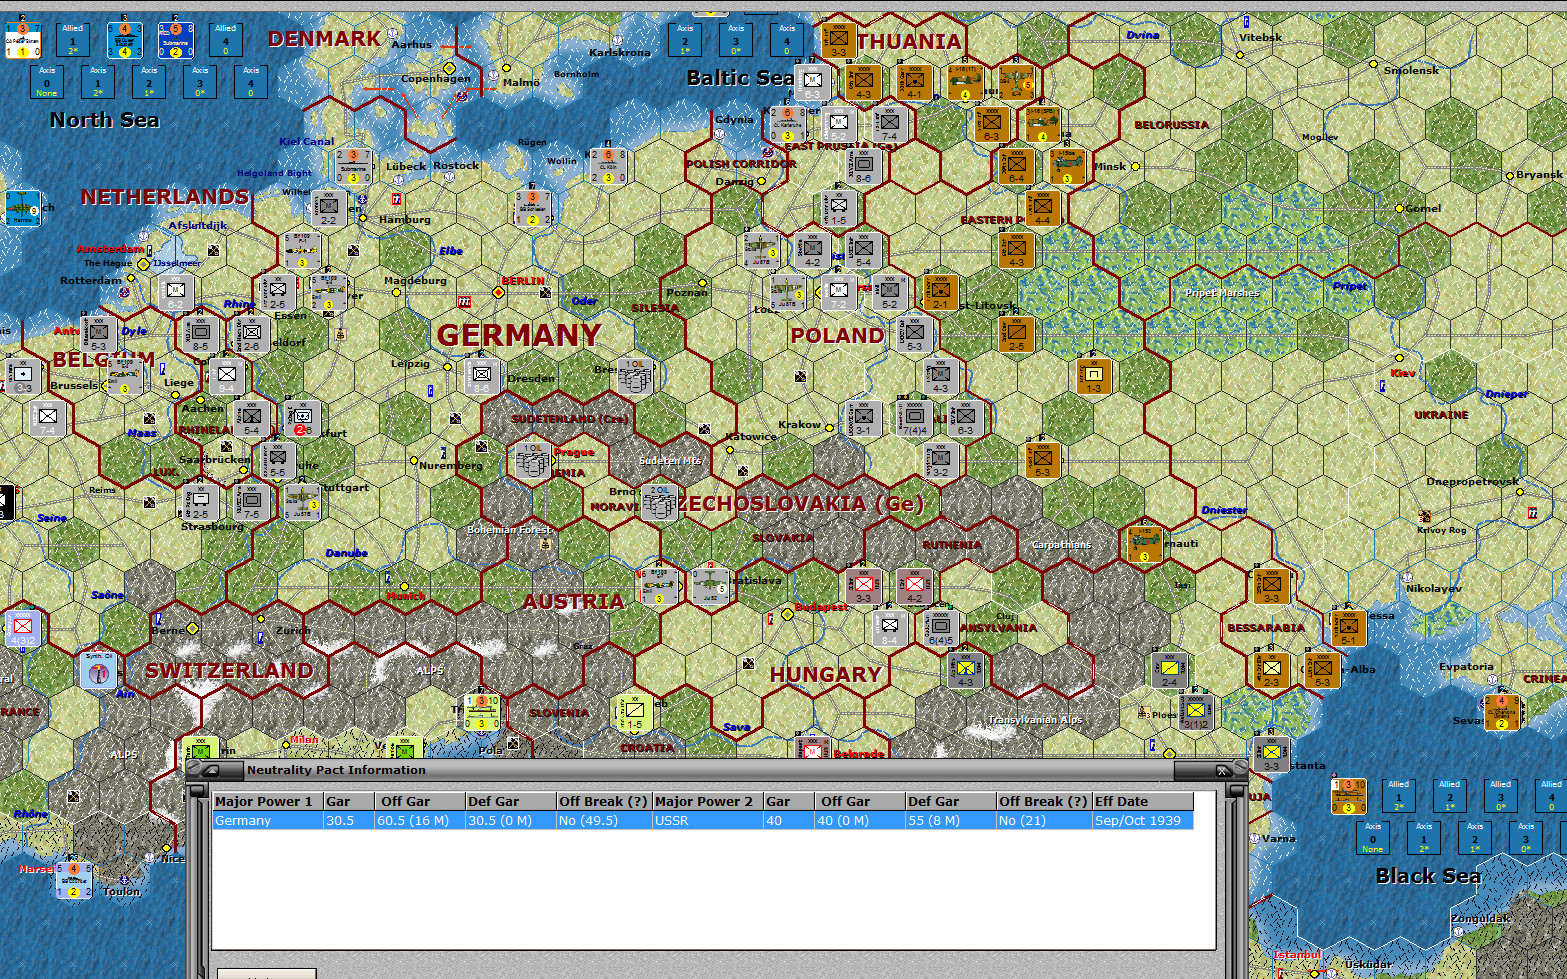Viewport: 1567px width, 979px height.
Task: Select the Soviet naval counter at Sevastopol
Action: tap(1501, 712)
